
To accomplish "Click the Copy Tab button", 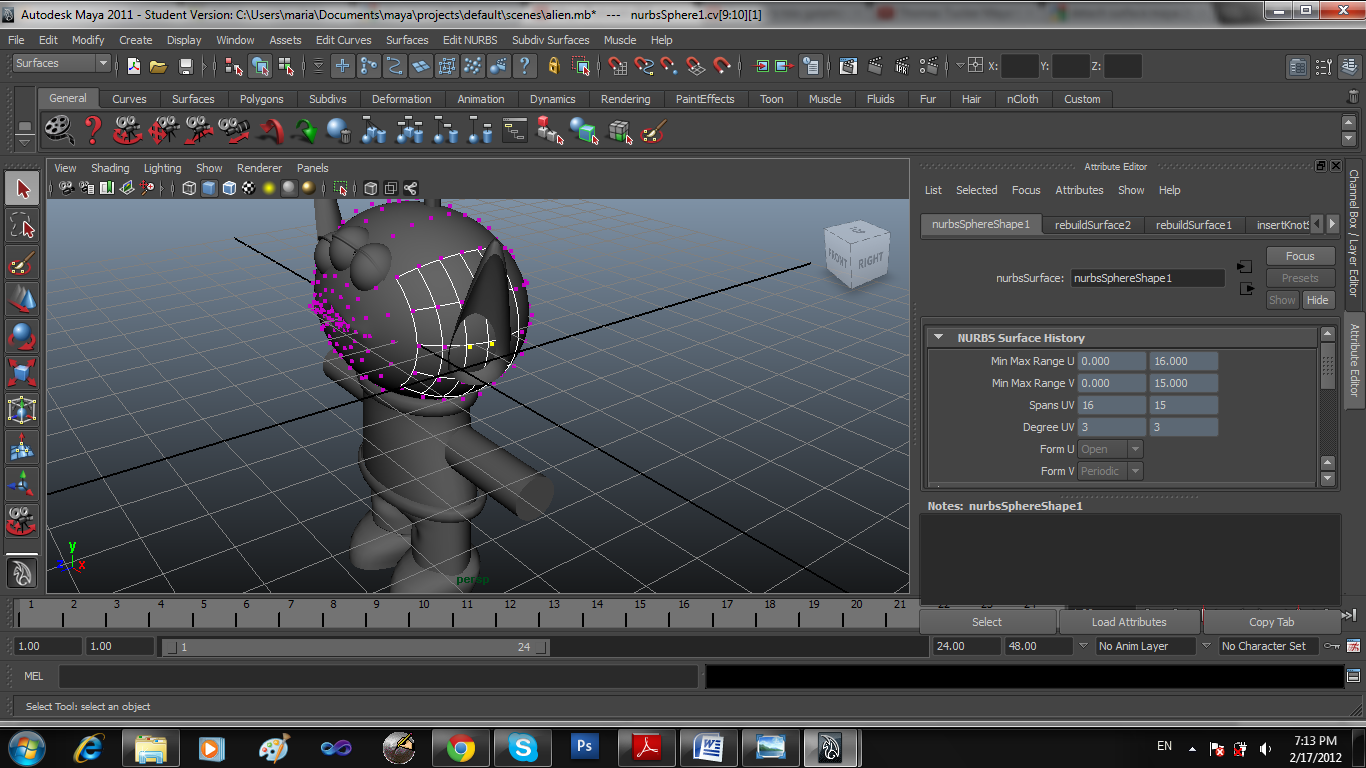I will point(1272,622).
